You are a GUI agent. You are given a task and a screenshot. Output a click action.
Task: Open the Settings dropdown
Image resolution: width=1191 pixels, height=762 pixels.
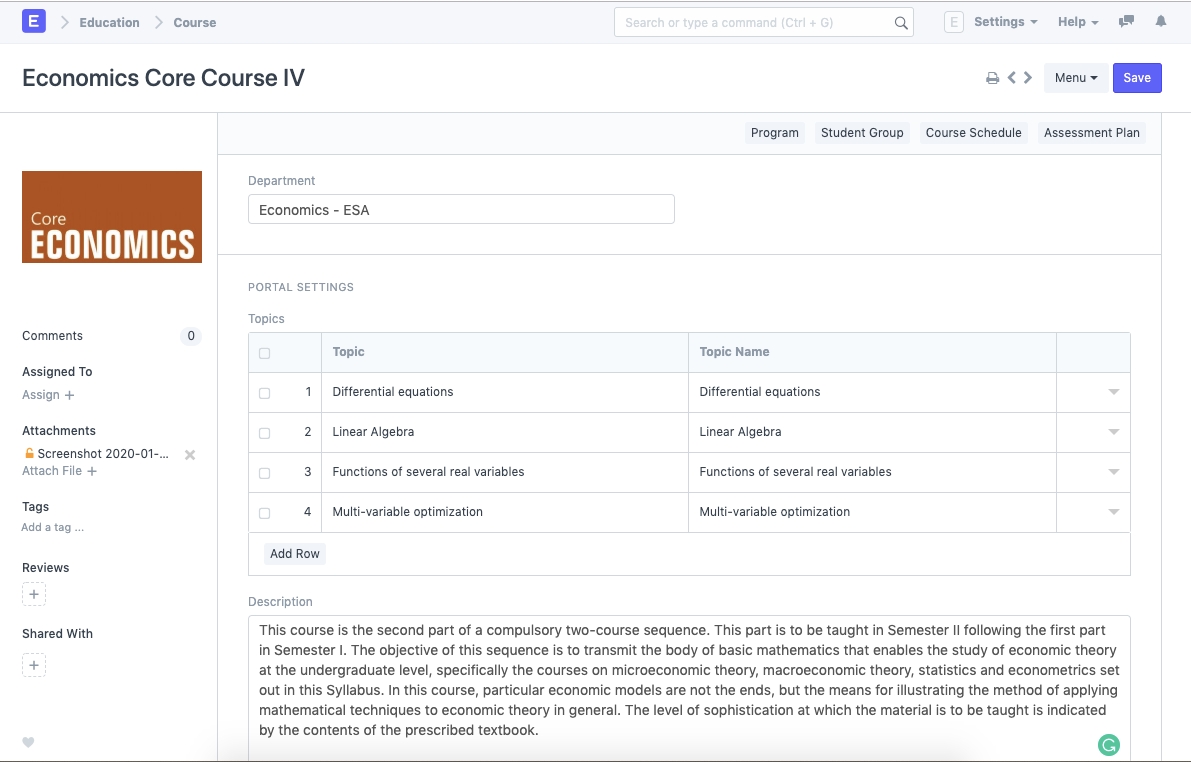(1005, 22)
